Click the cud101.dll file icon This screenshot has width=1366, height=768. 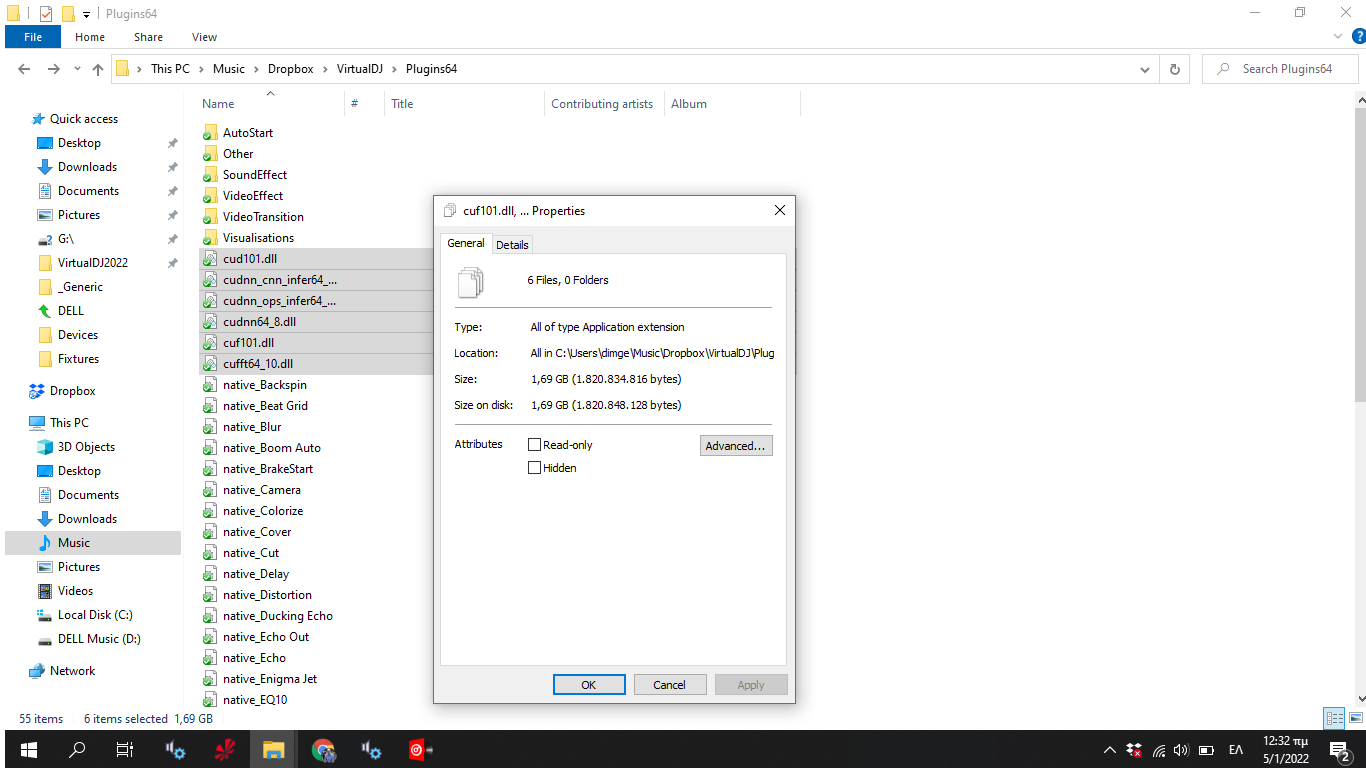[210, 259]
